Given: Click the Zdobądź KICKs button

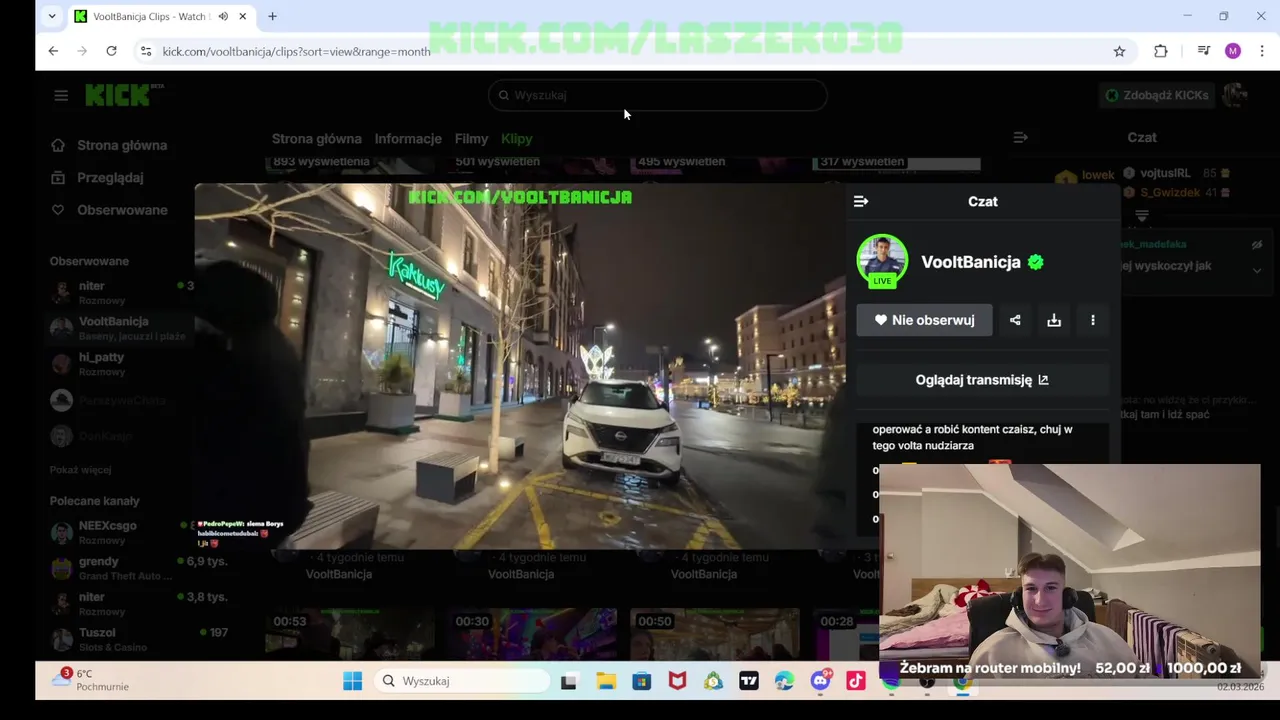Looking at the screenshot, I should pos(1155,95).
